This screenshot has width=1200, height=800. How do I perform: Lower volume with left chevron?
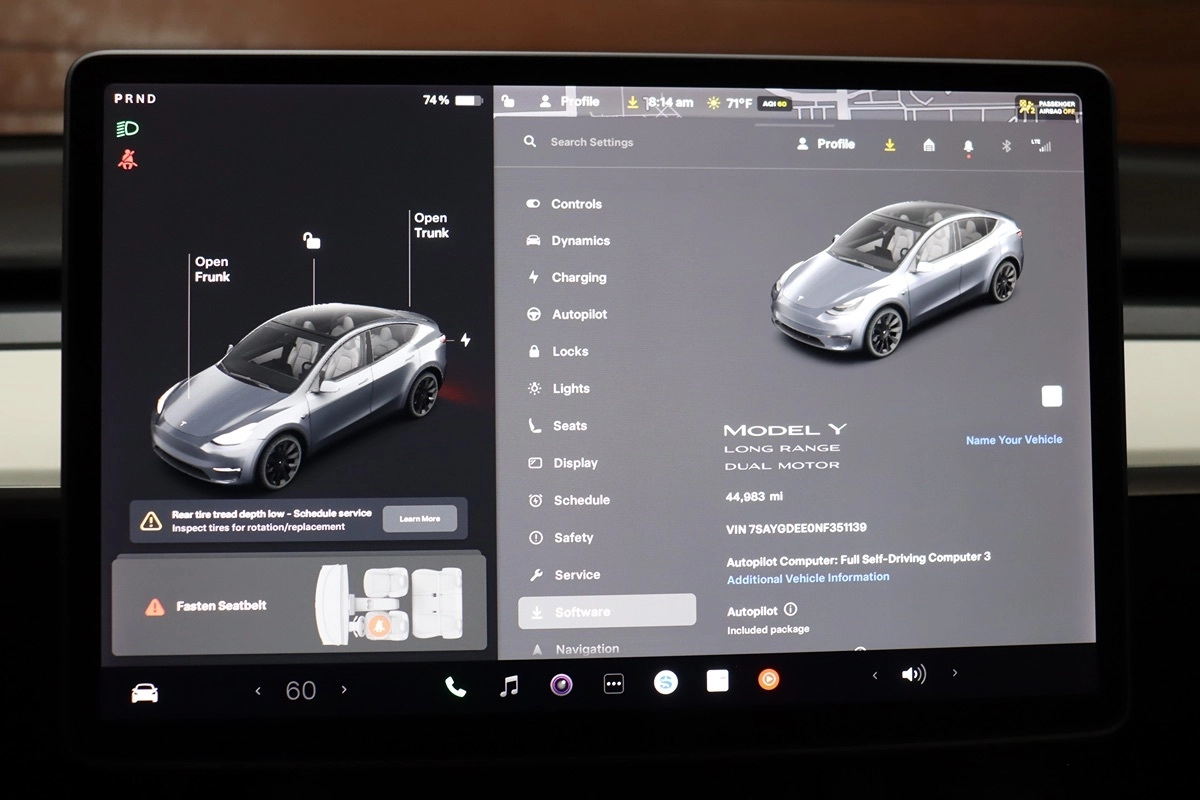point(875,676)
